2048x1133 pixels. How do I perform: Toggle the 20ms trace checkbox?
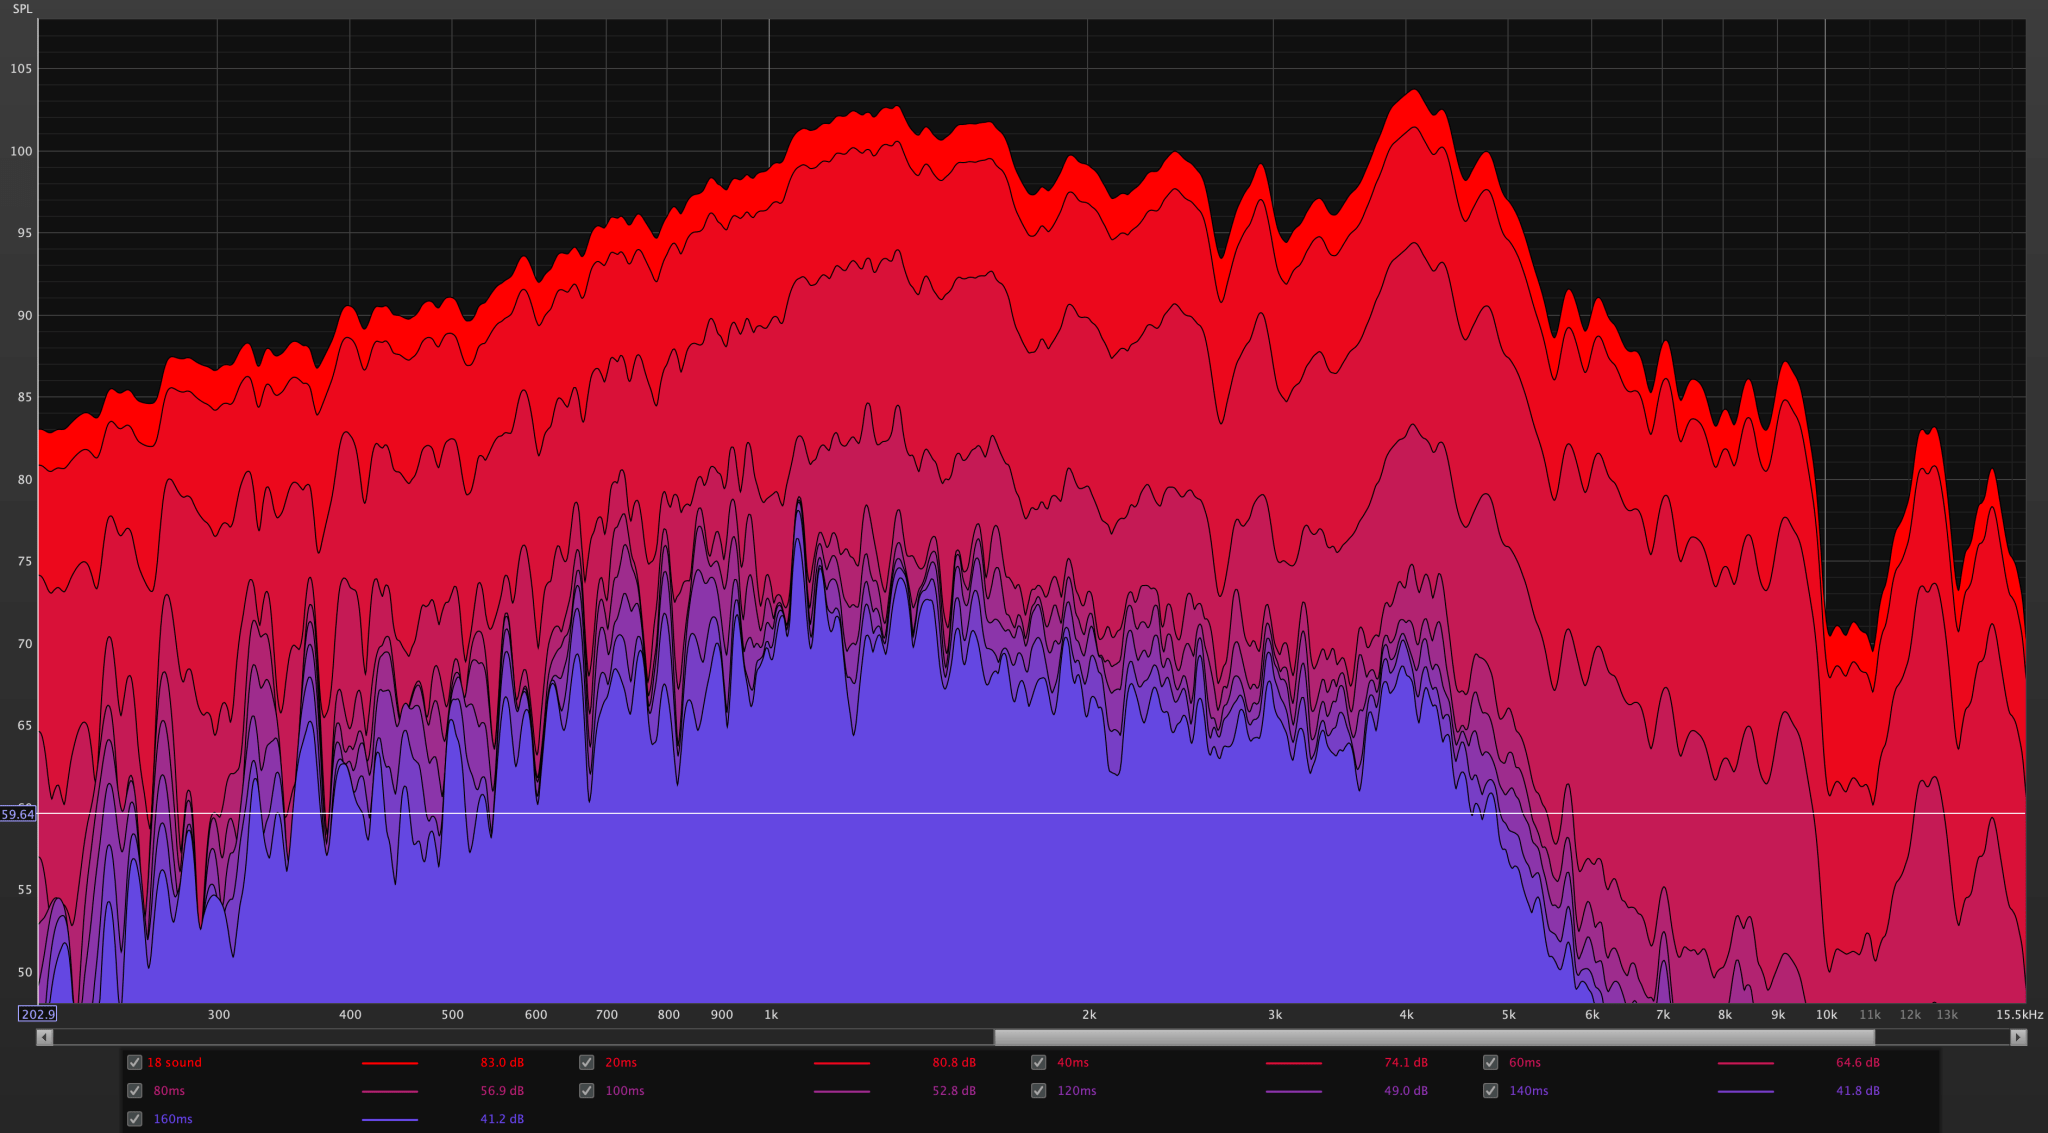587,1062
